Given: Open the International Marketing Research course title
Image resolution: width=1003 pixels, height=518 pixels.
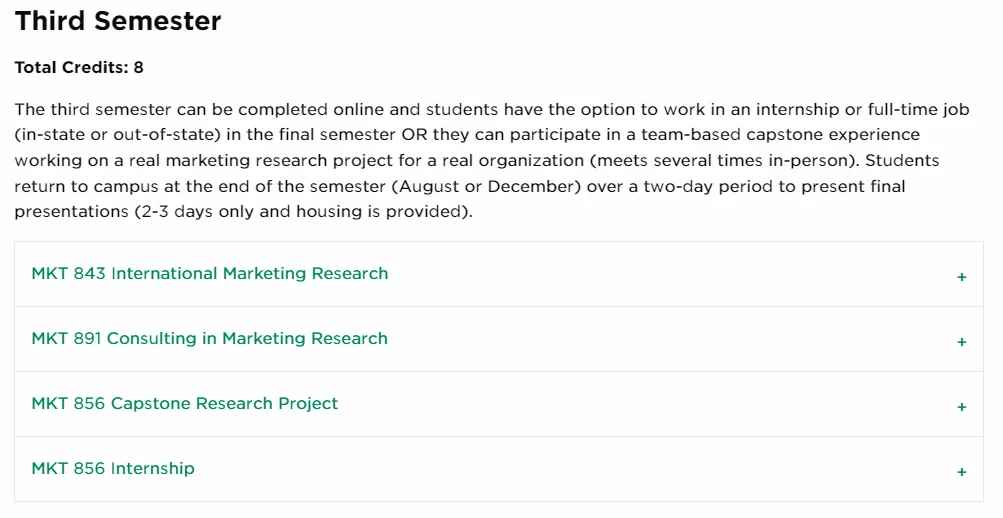Looking at the screenshot, I should (x=249, y=274).
